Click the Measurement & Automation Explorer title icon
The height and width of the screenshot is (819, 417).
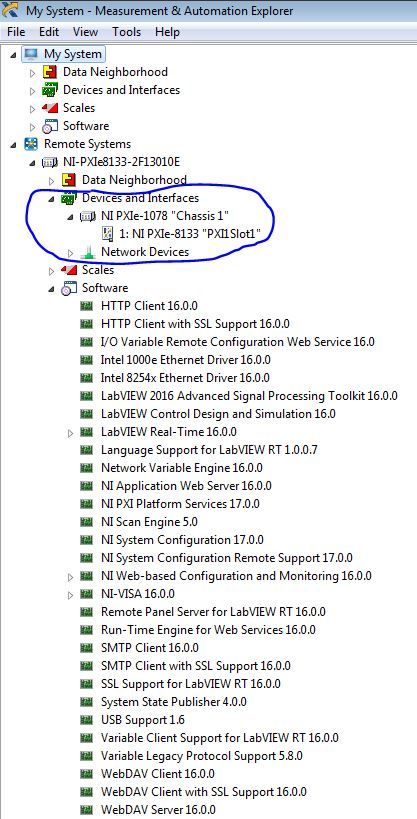point(10,10)
